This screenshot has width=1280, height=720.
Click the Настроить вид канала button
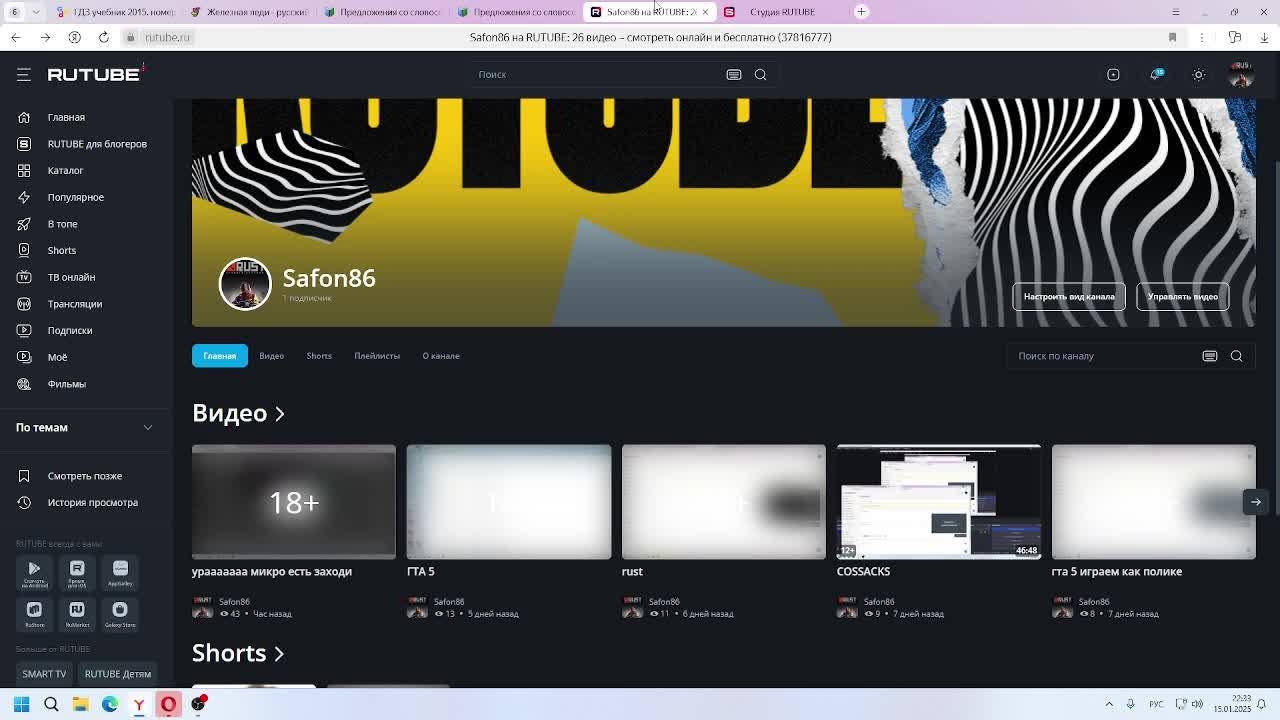(x=1069, y=297)
